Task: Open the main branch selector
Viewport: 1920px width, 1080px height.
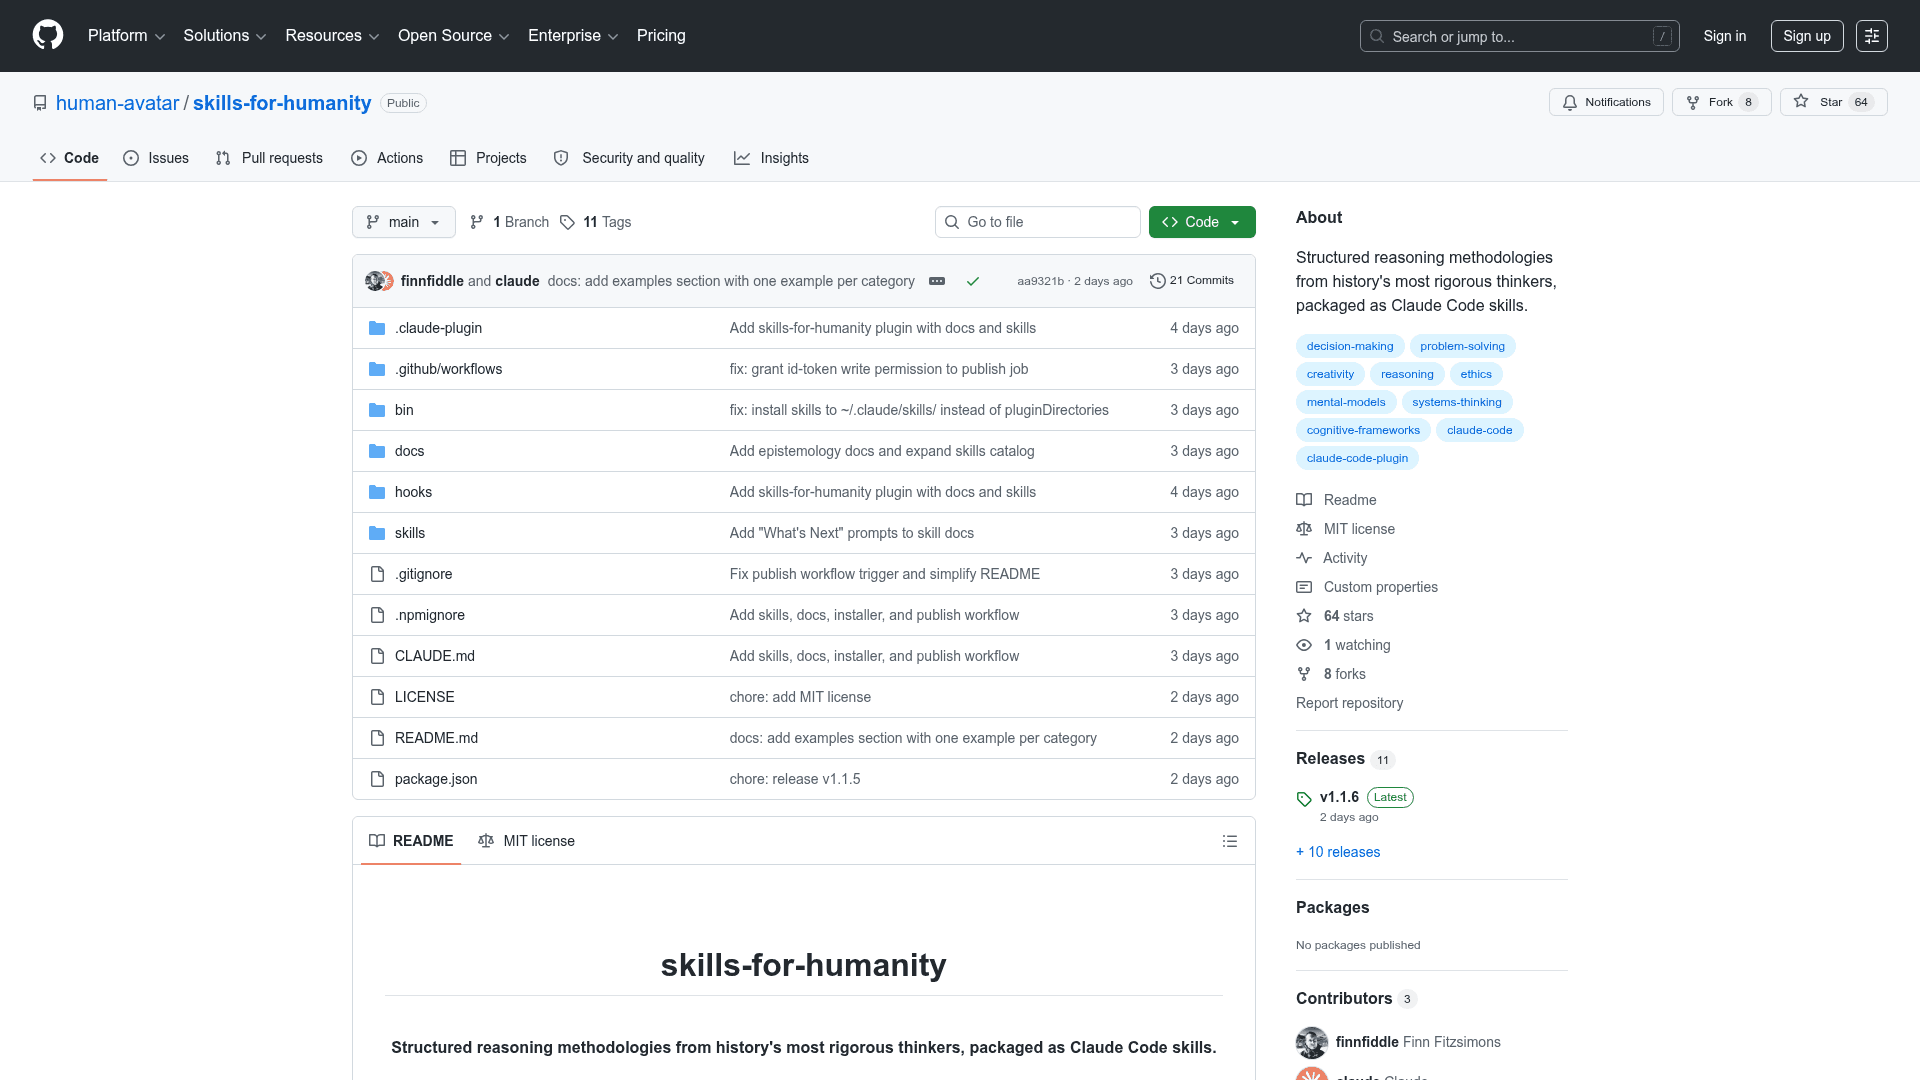Action: [404, 222]
